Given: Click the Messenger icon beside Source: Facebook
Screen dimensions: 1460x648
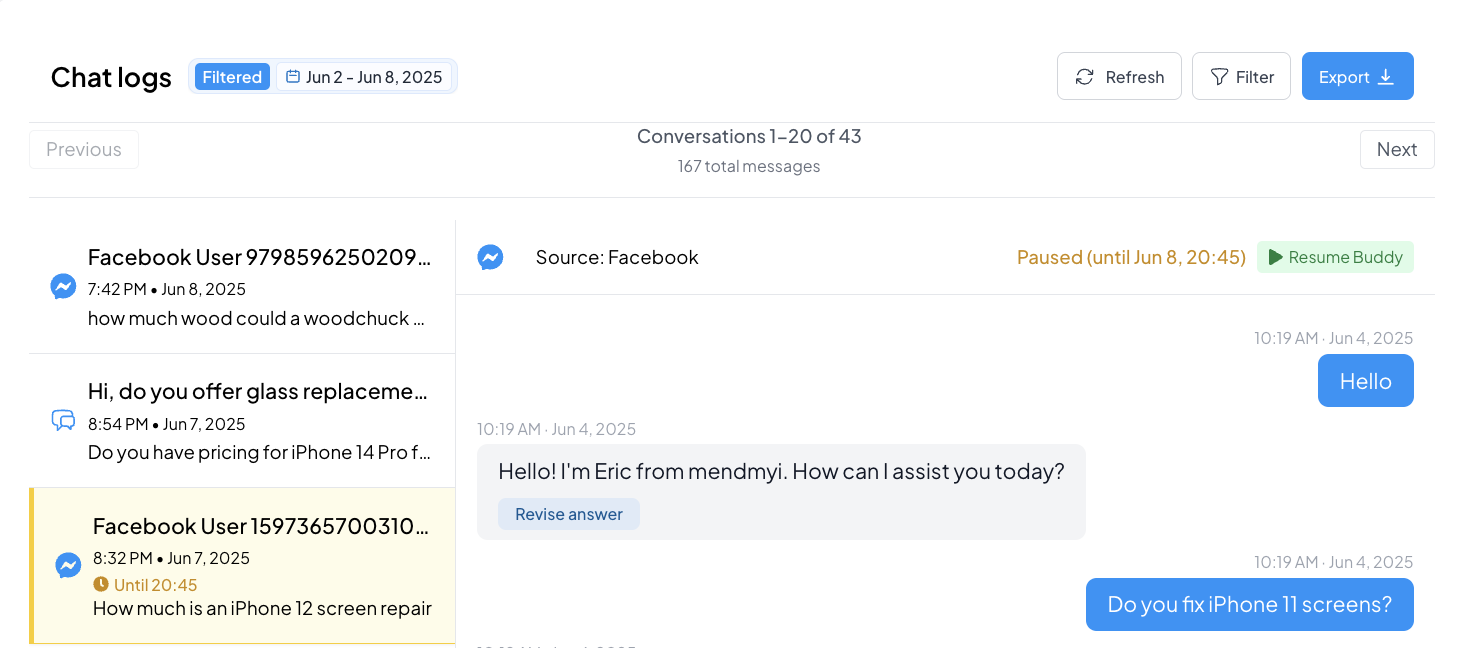Looking at the screenshot, I should (490, 258).
